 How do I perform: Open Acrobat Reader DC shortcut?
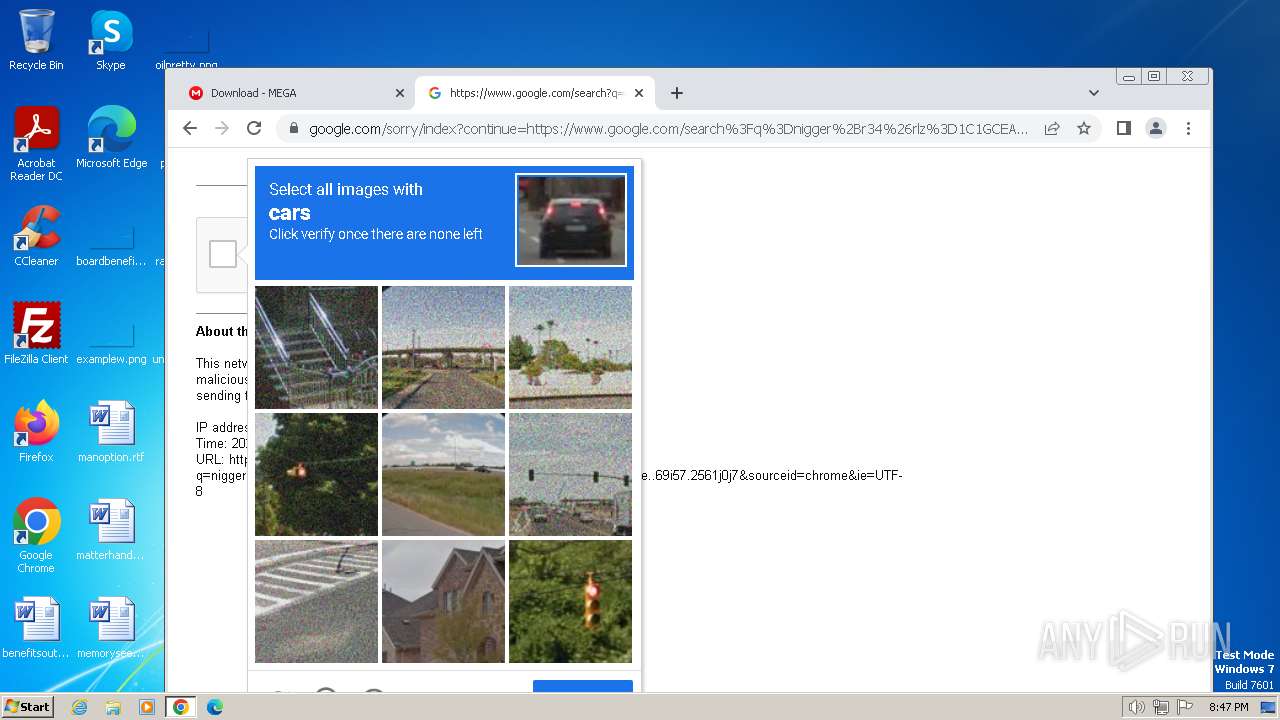pos(36,144)
